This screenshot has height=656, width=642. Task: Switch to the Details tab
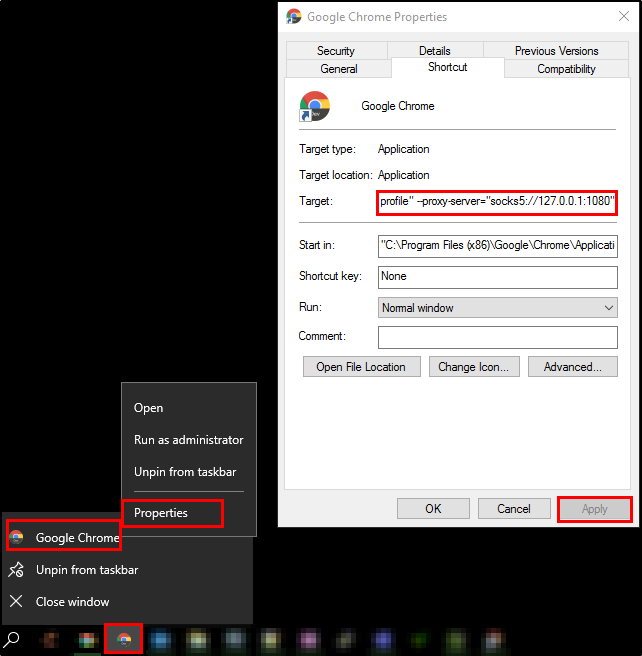(x=435, y=51)
